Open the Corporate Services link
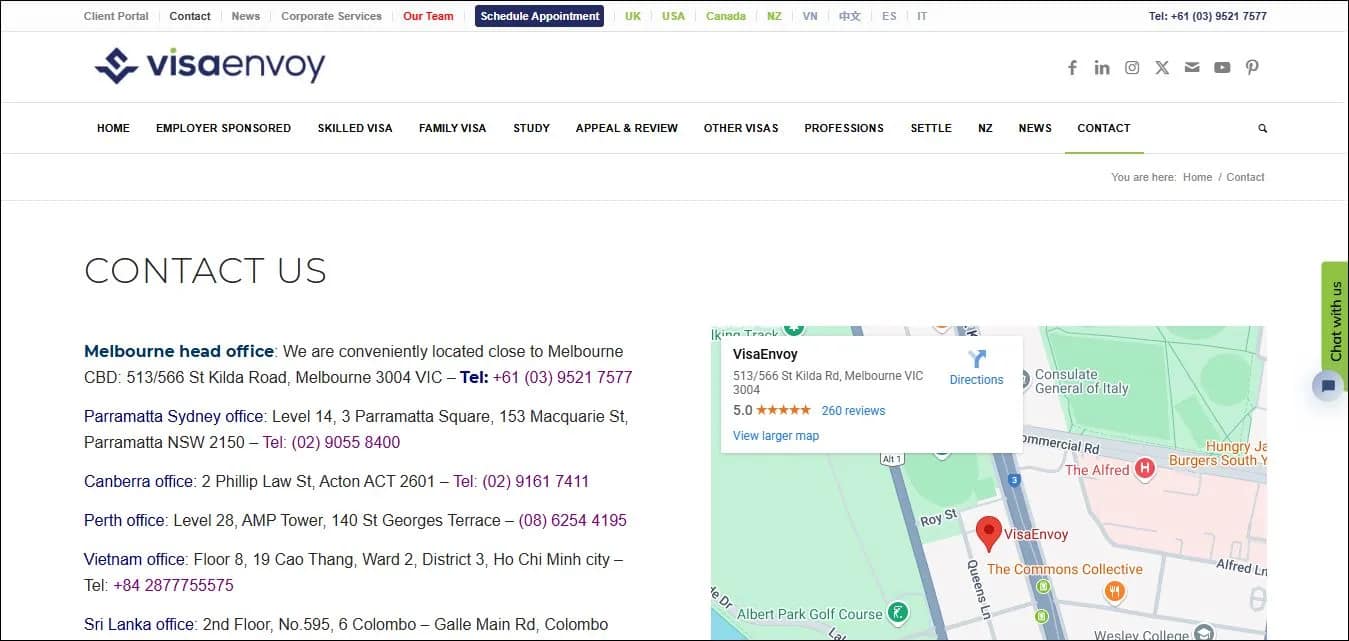Image resolution: width=1349 pixels, height=641 pixels. (331, 16)
